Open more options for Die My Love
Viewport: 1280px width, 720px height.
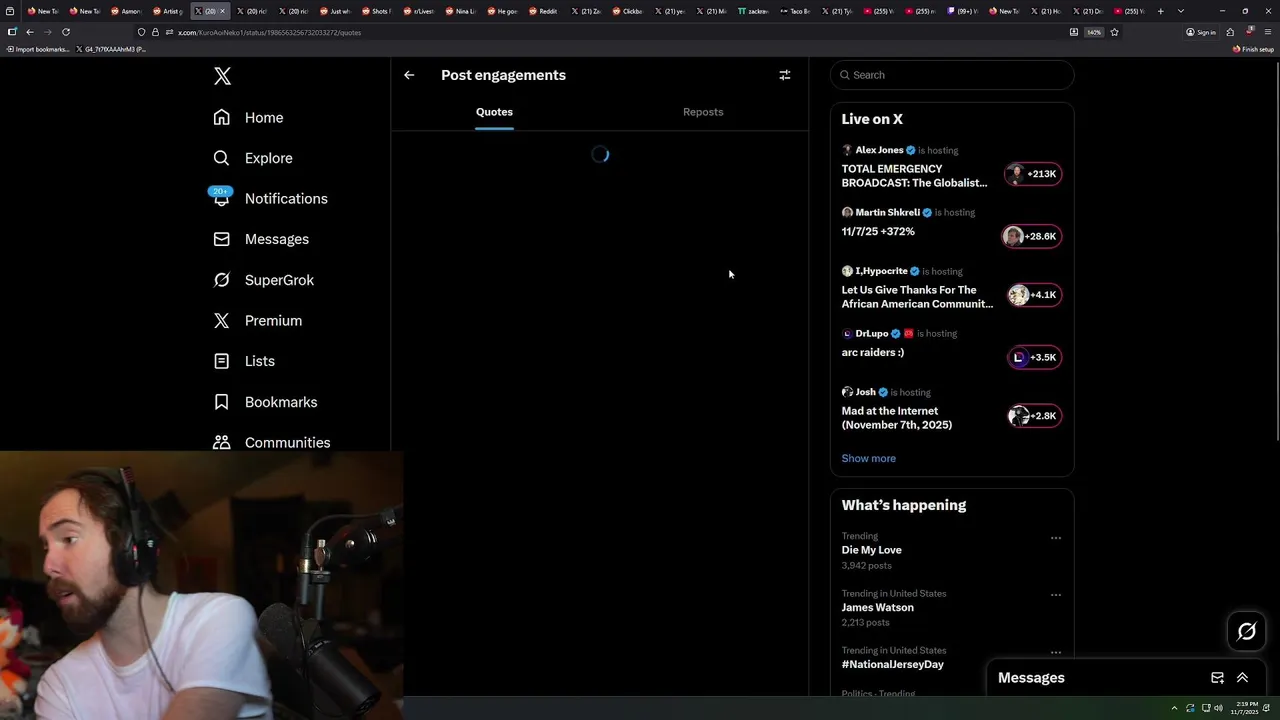click(x=1055, y=538)
